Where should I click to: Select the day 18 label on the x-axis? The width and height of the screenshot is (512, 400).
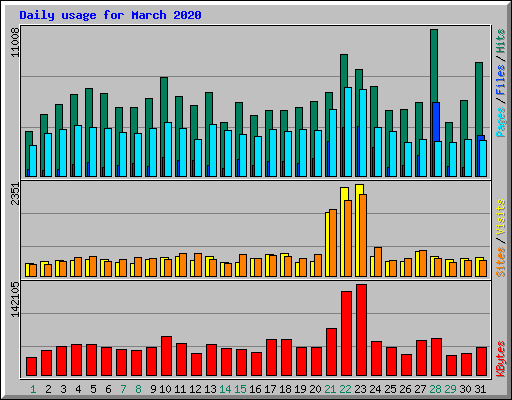(285, 389)
